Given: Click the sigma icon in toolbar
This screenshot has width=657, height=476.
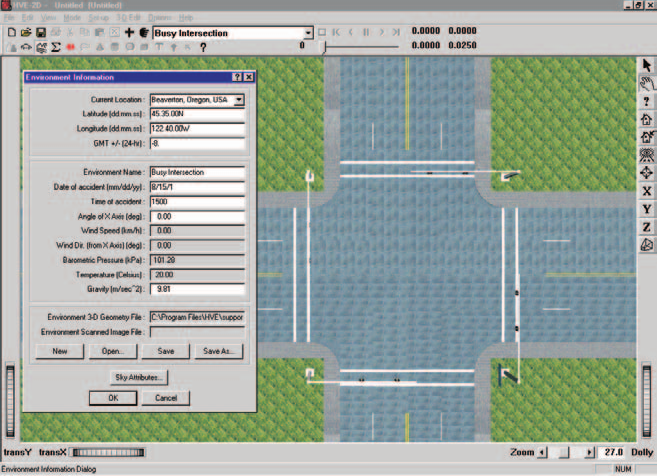Looking at the screenshot, I should 56,47.
